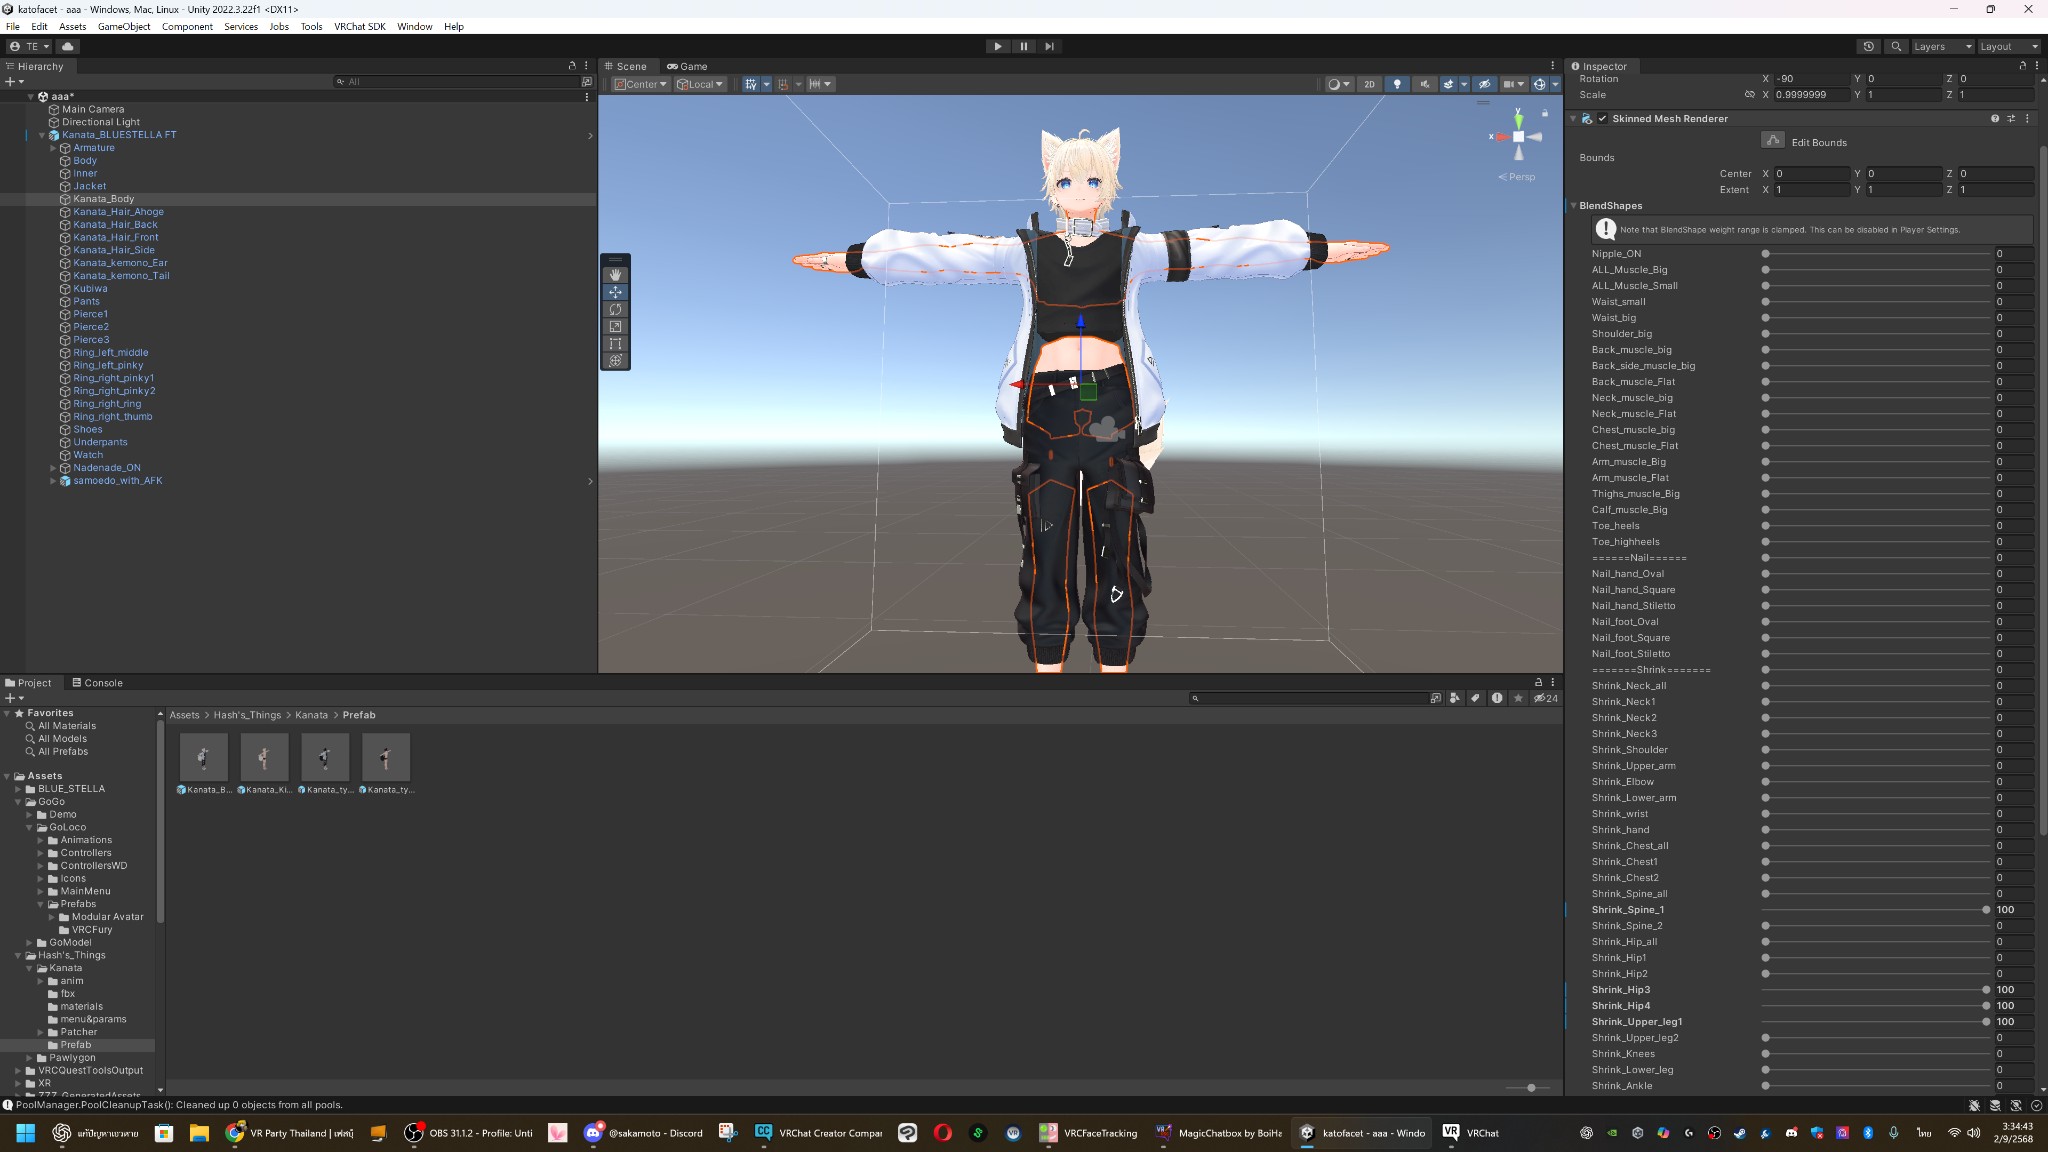
Task: Open the GameObject menu
Action: click(x=124, y=26)
